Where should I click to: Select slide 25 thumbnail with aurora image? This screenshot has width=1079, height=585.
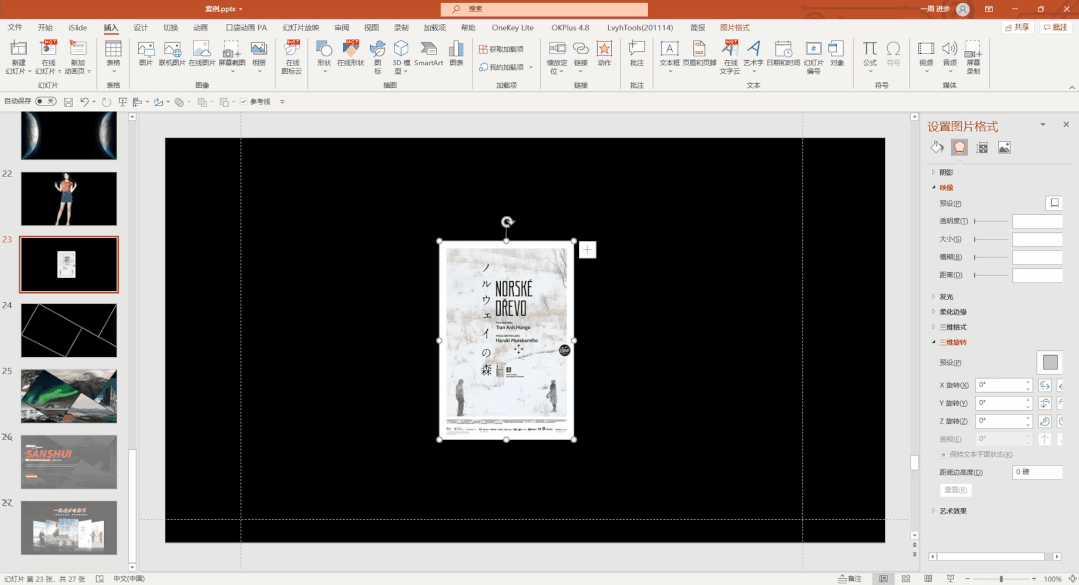click(69, 396)
